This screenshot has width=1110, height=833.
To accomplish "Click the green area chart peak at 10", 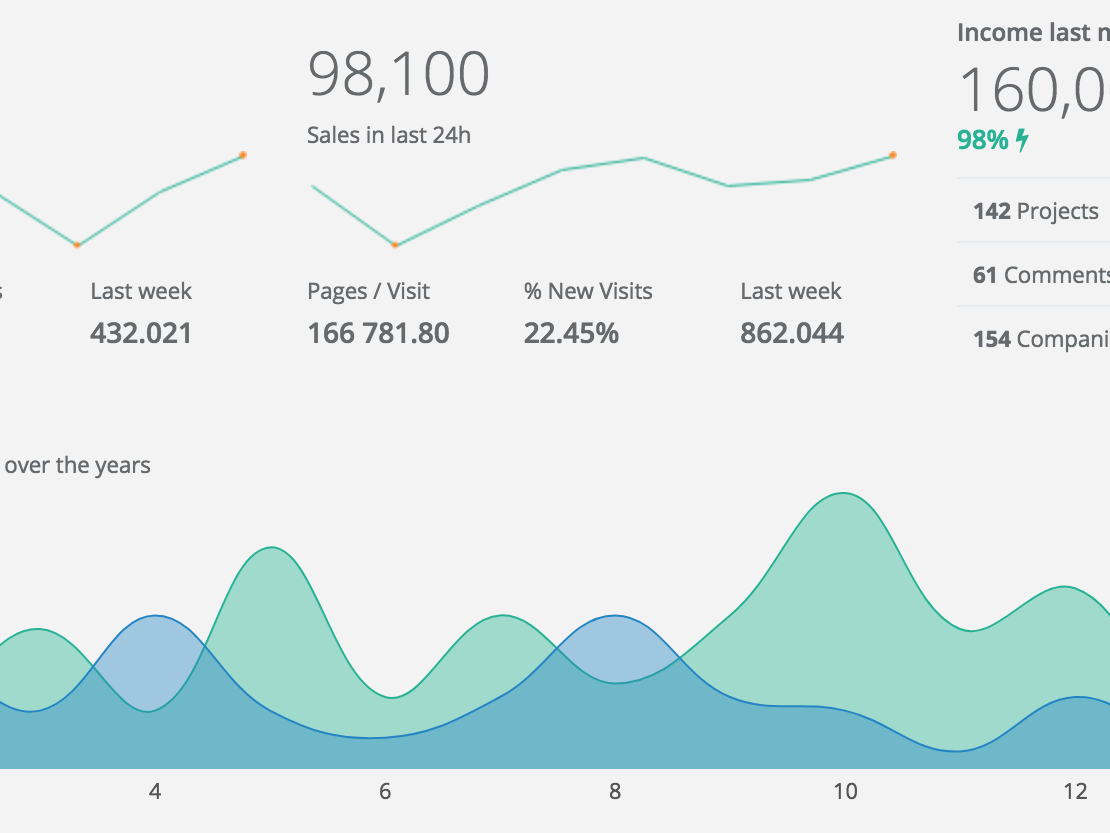I will pos(842,494).
